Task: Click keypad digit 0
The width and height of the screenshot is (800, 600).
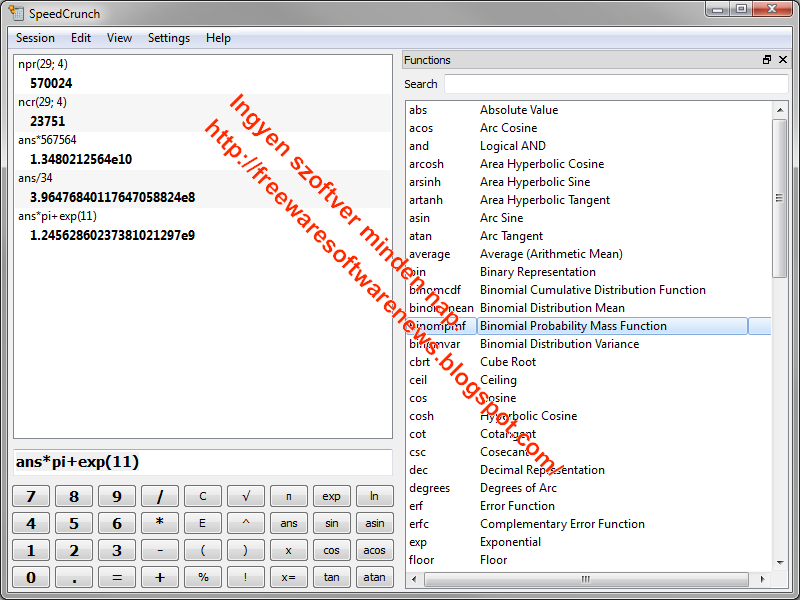Action: point(31,577)
